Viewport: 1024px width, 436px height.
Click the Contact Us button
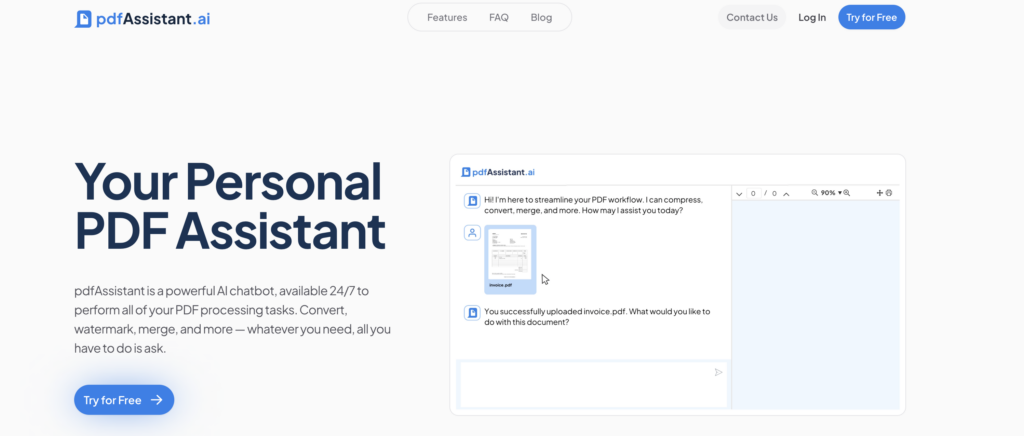pyautogui.click(x=752, y=18)
